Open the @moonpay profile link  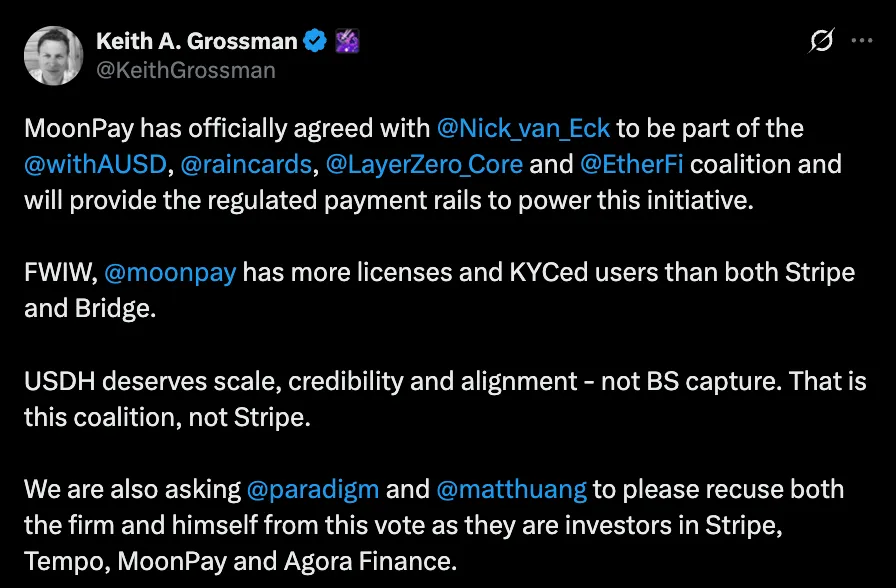click(171, 272)
